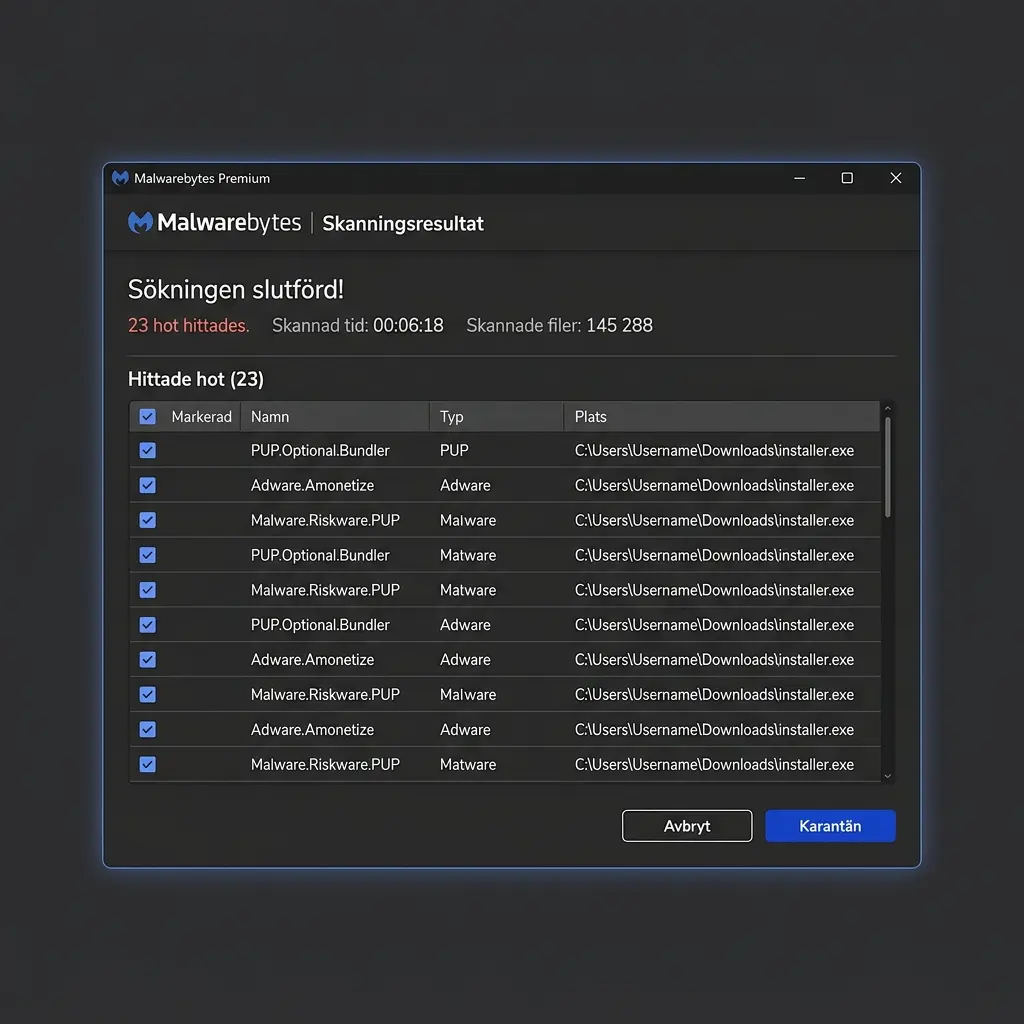Minimize the Malwarebytes Premium window
Image resolution: width=1024 pixels, height=1024 pixels.
[x=799, y=178]
